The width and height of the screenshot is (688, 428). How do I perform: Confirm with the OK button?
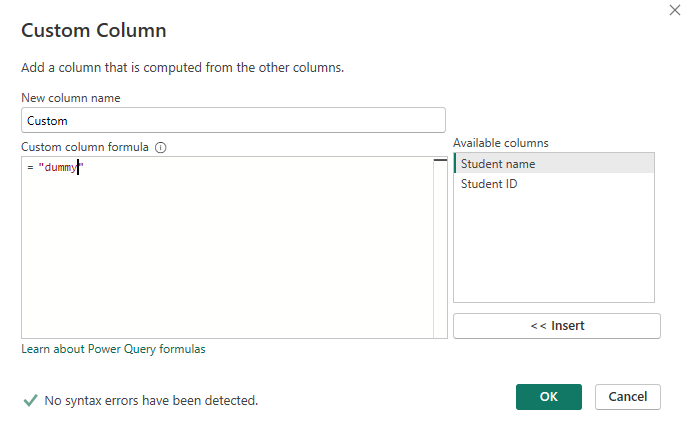(x=549, y=396)
